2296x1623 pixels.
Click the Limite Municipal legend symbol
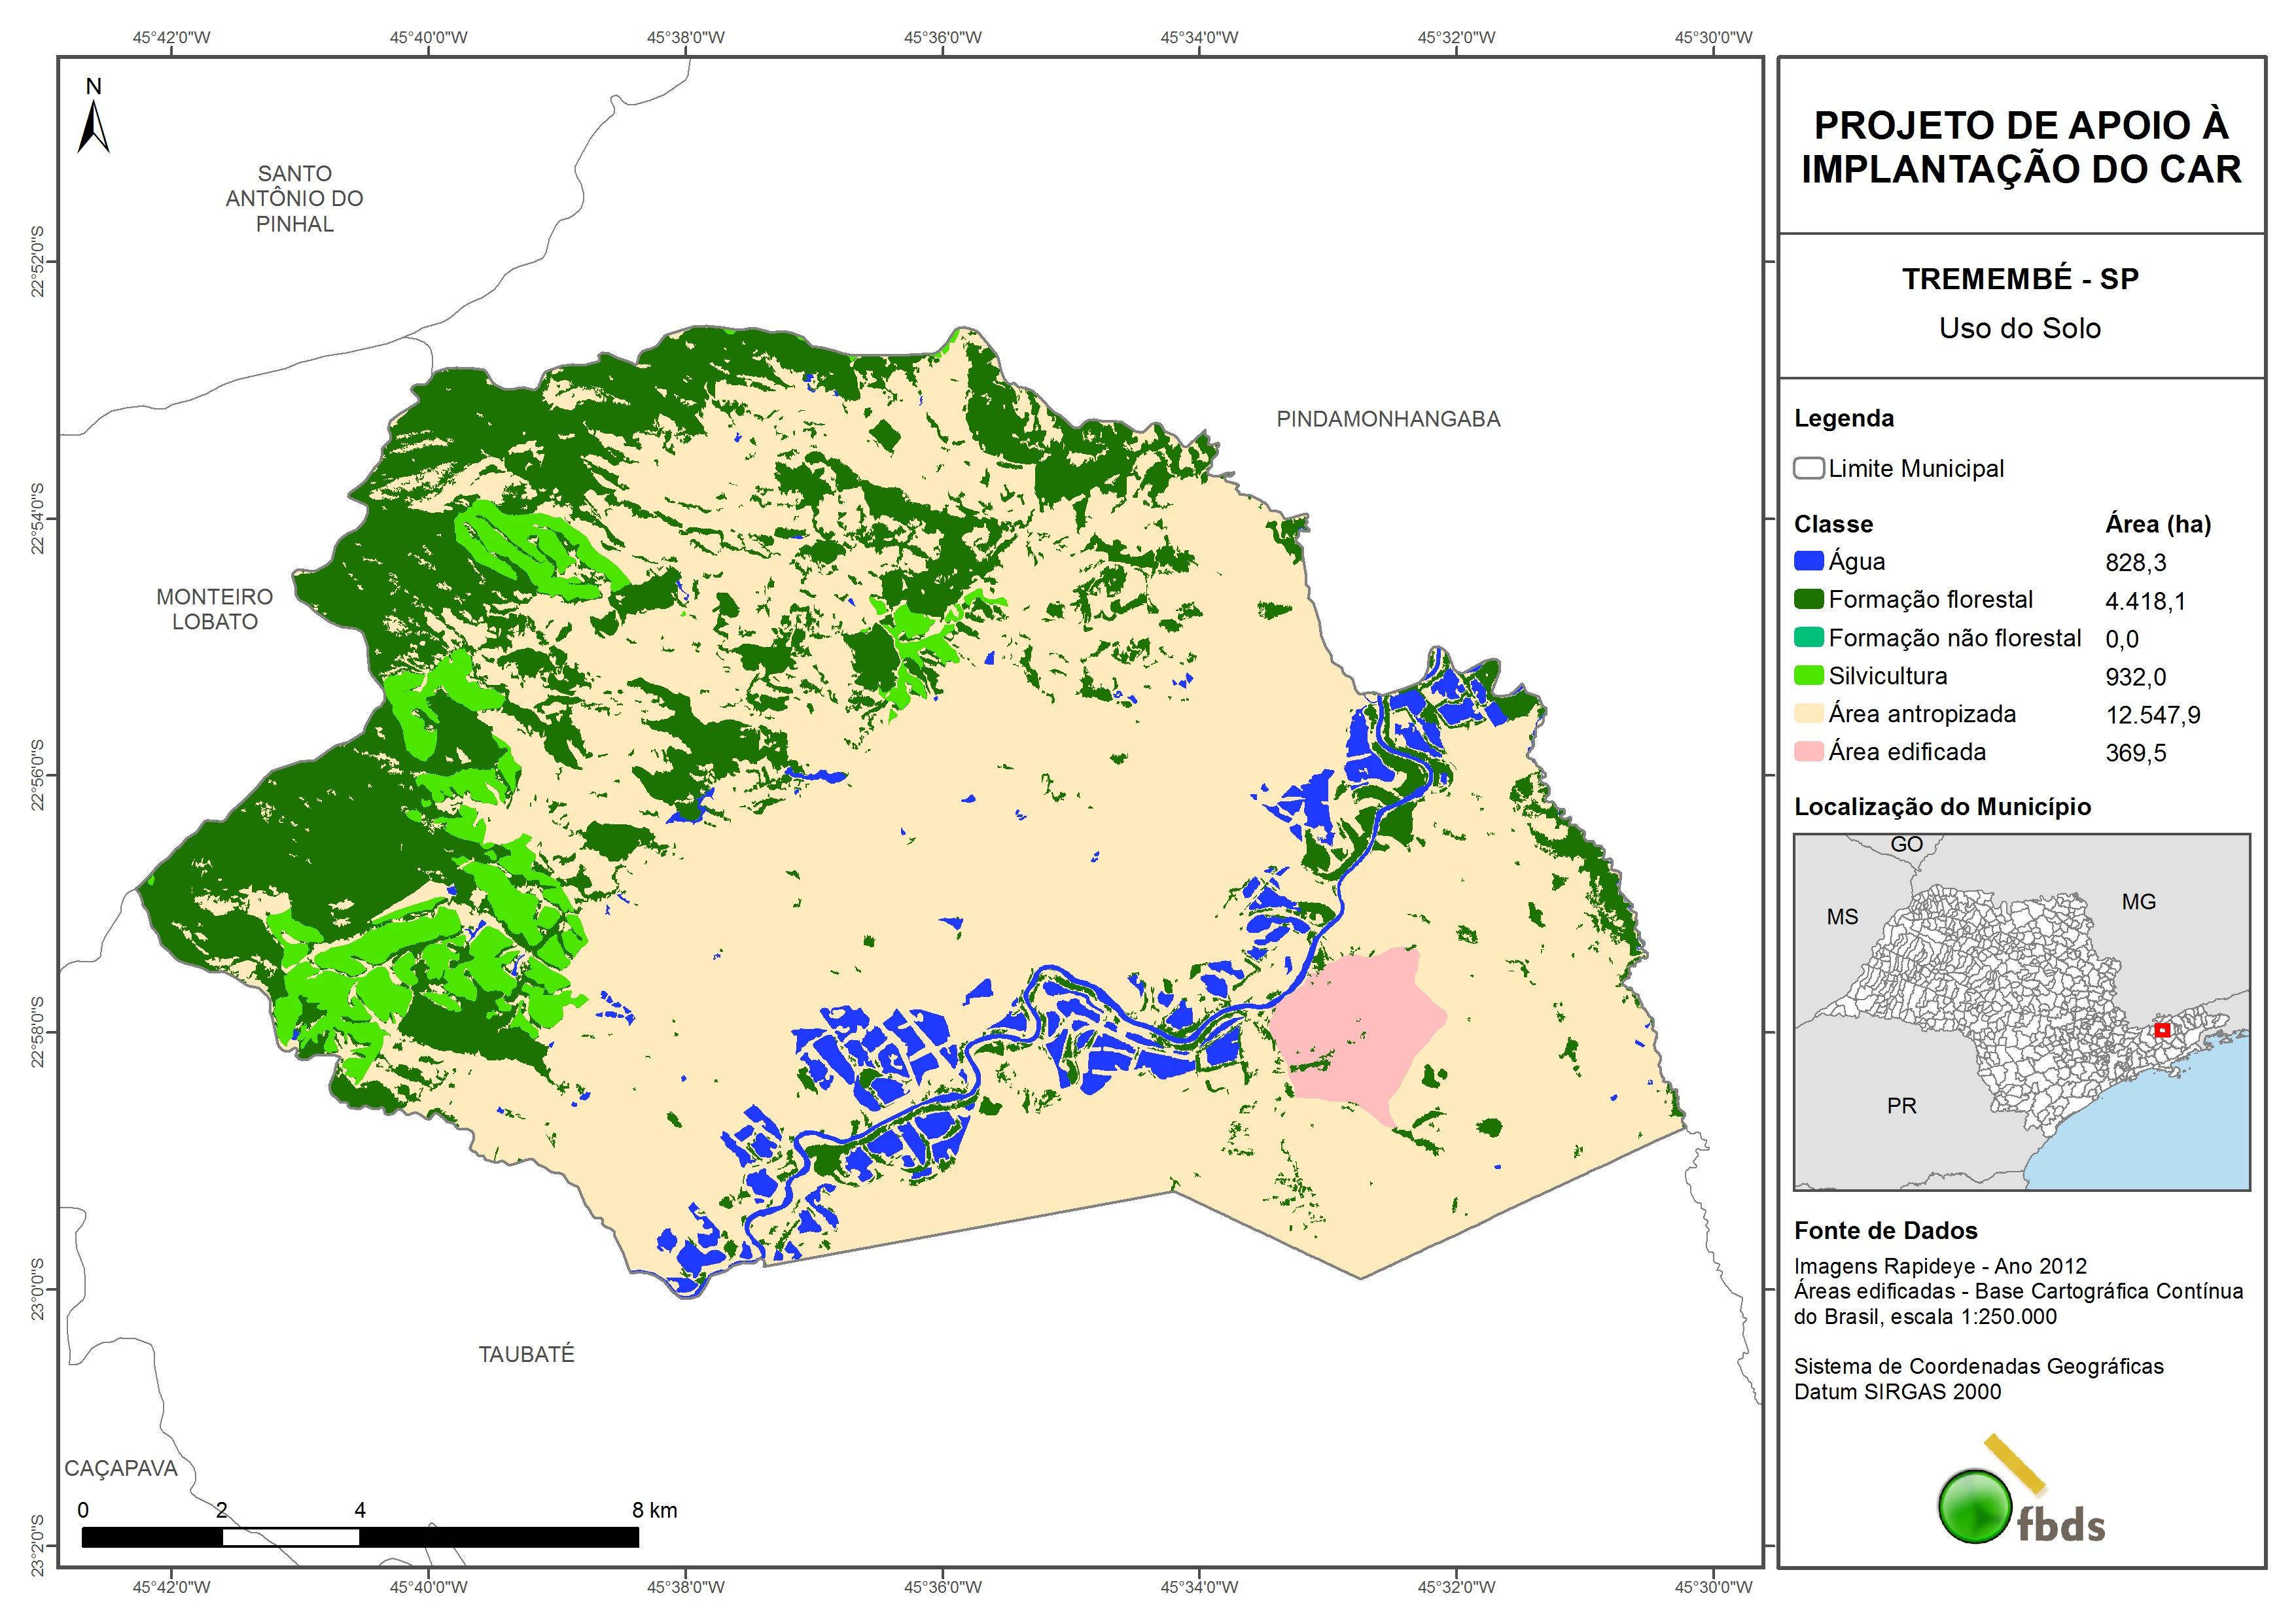coord(1808,468)
